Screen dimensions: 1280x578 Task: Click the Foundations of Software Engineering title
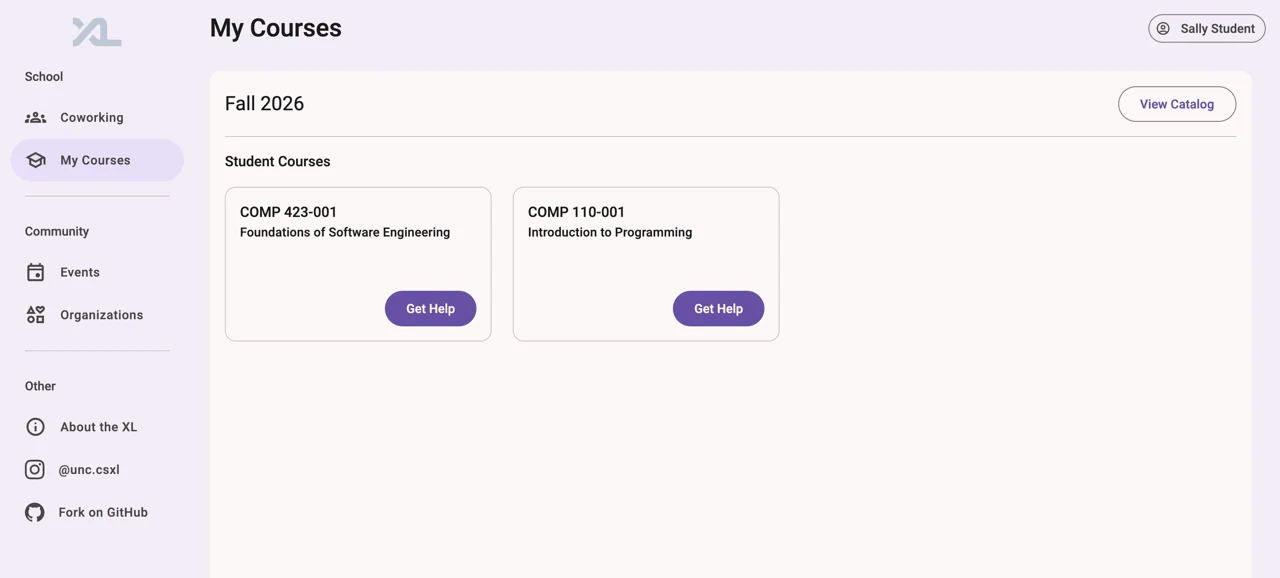point(345,232)
